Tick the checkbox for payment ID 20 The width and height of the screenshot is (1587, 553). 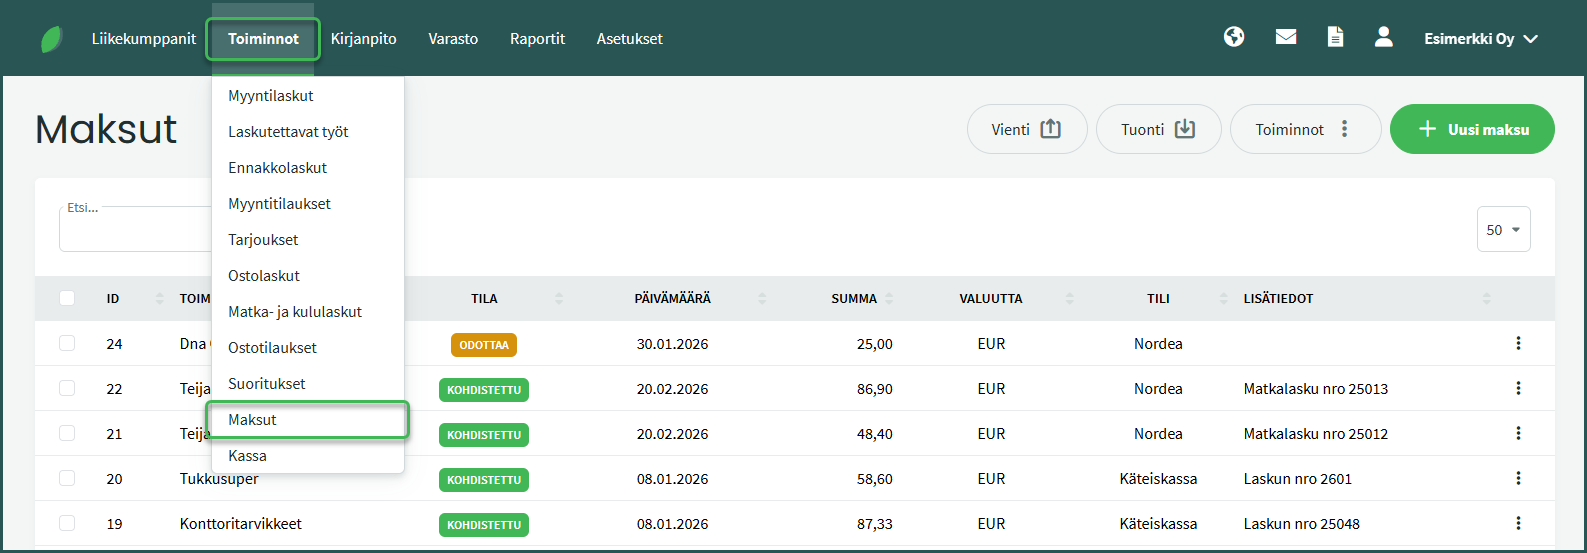point(67,478)
